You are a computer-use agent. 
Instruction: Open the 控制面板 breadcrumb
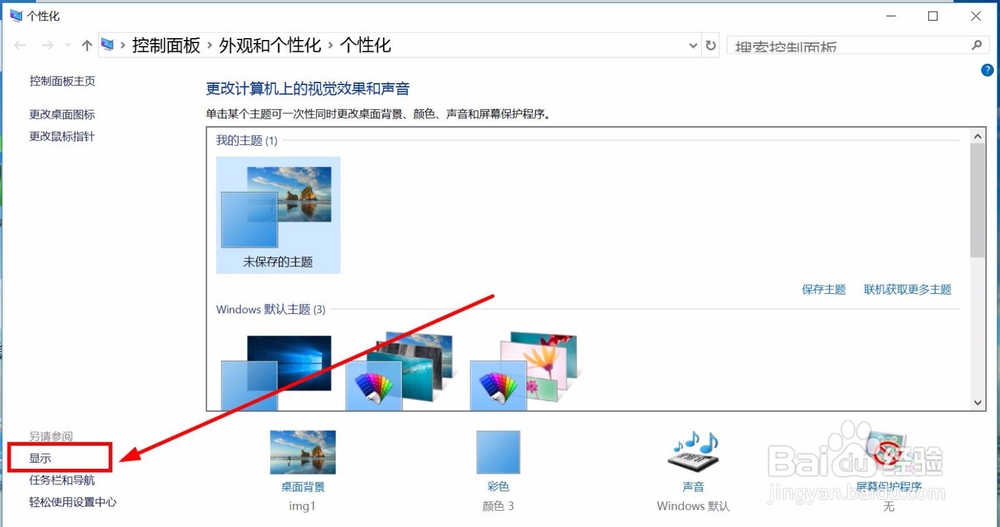166,45
